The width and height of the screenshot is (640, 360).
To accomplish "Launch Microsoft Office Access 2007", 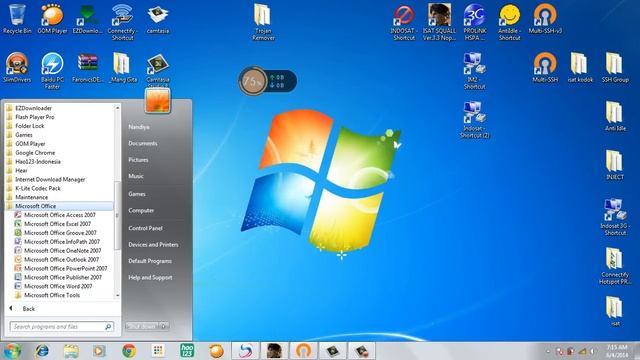I will tap(59, 215).
